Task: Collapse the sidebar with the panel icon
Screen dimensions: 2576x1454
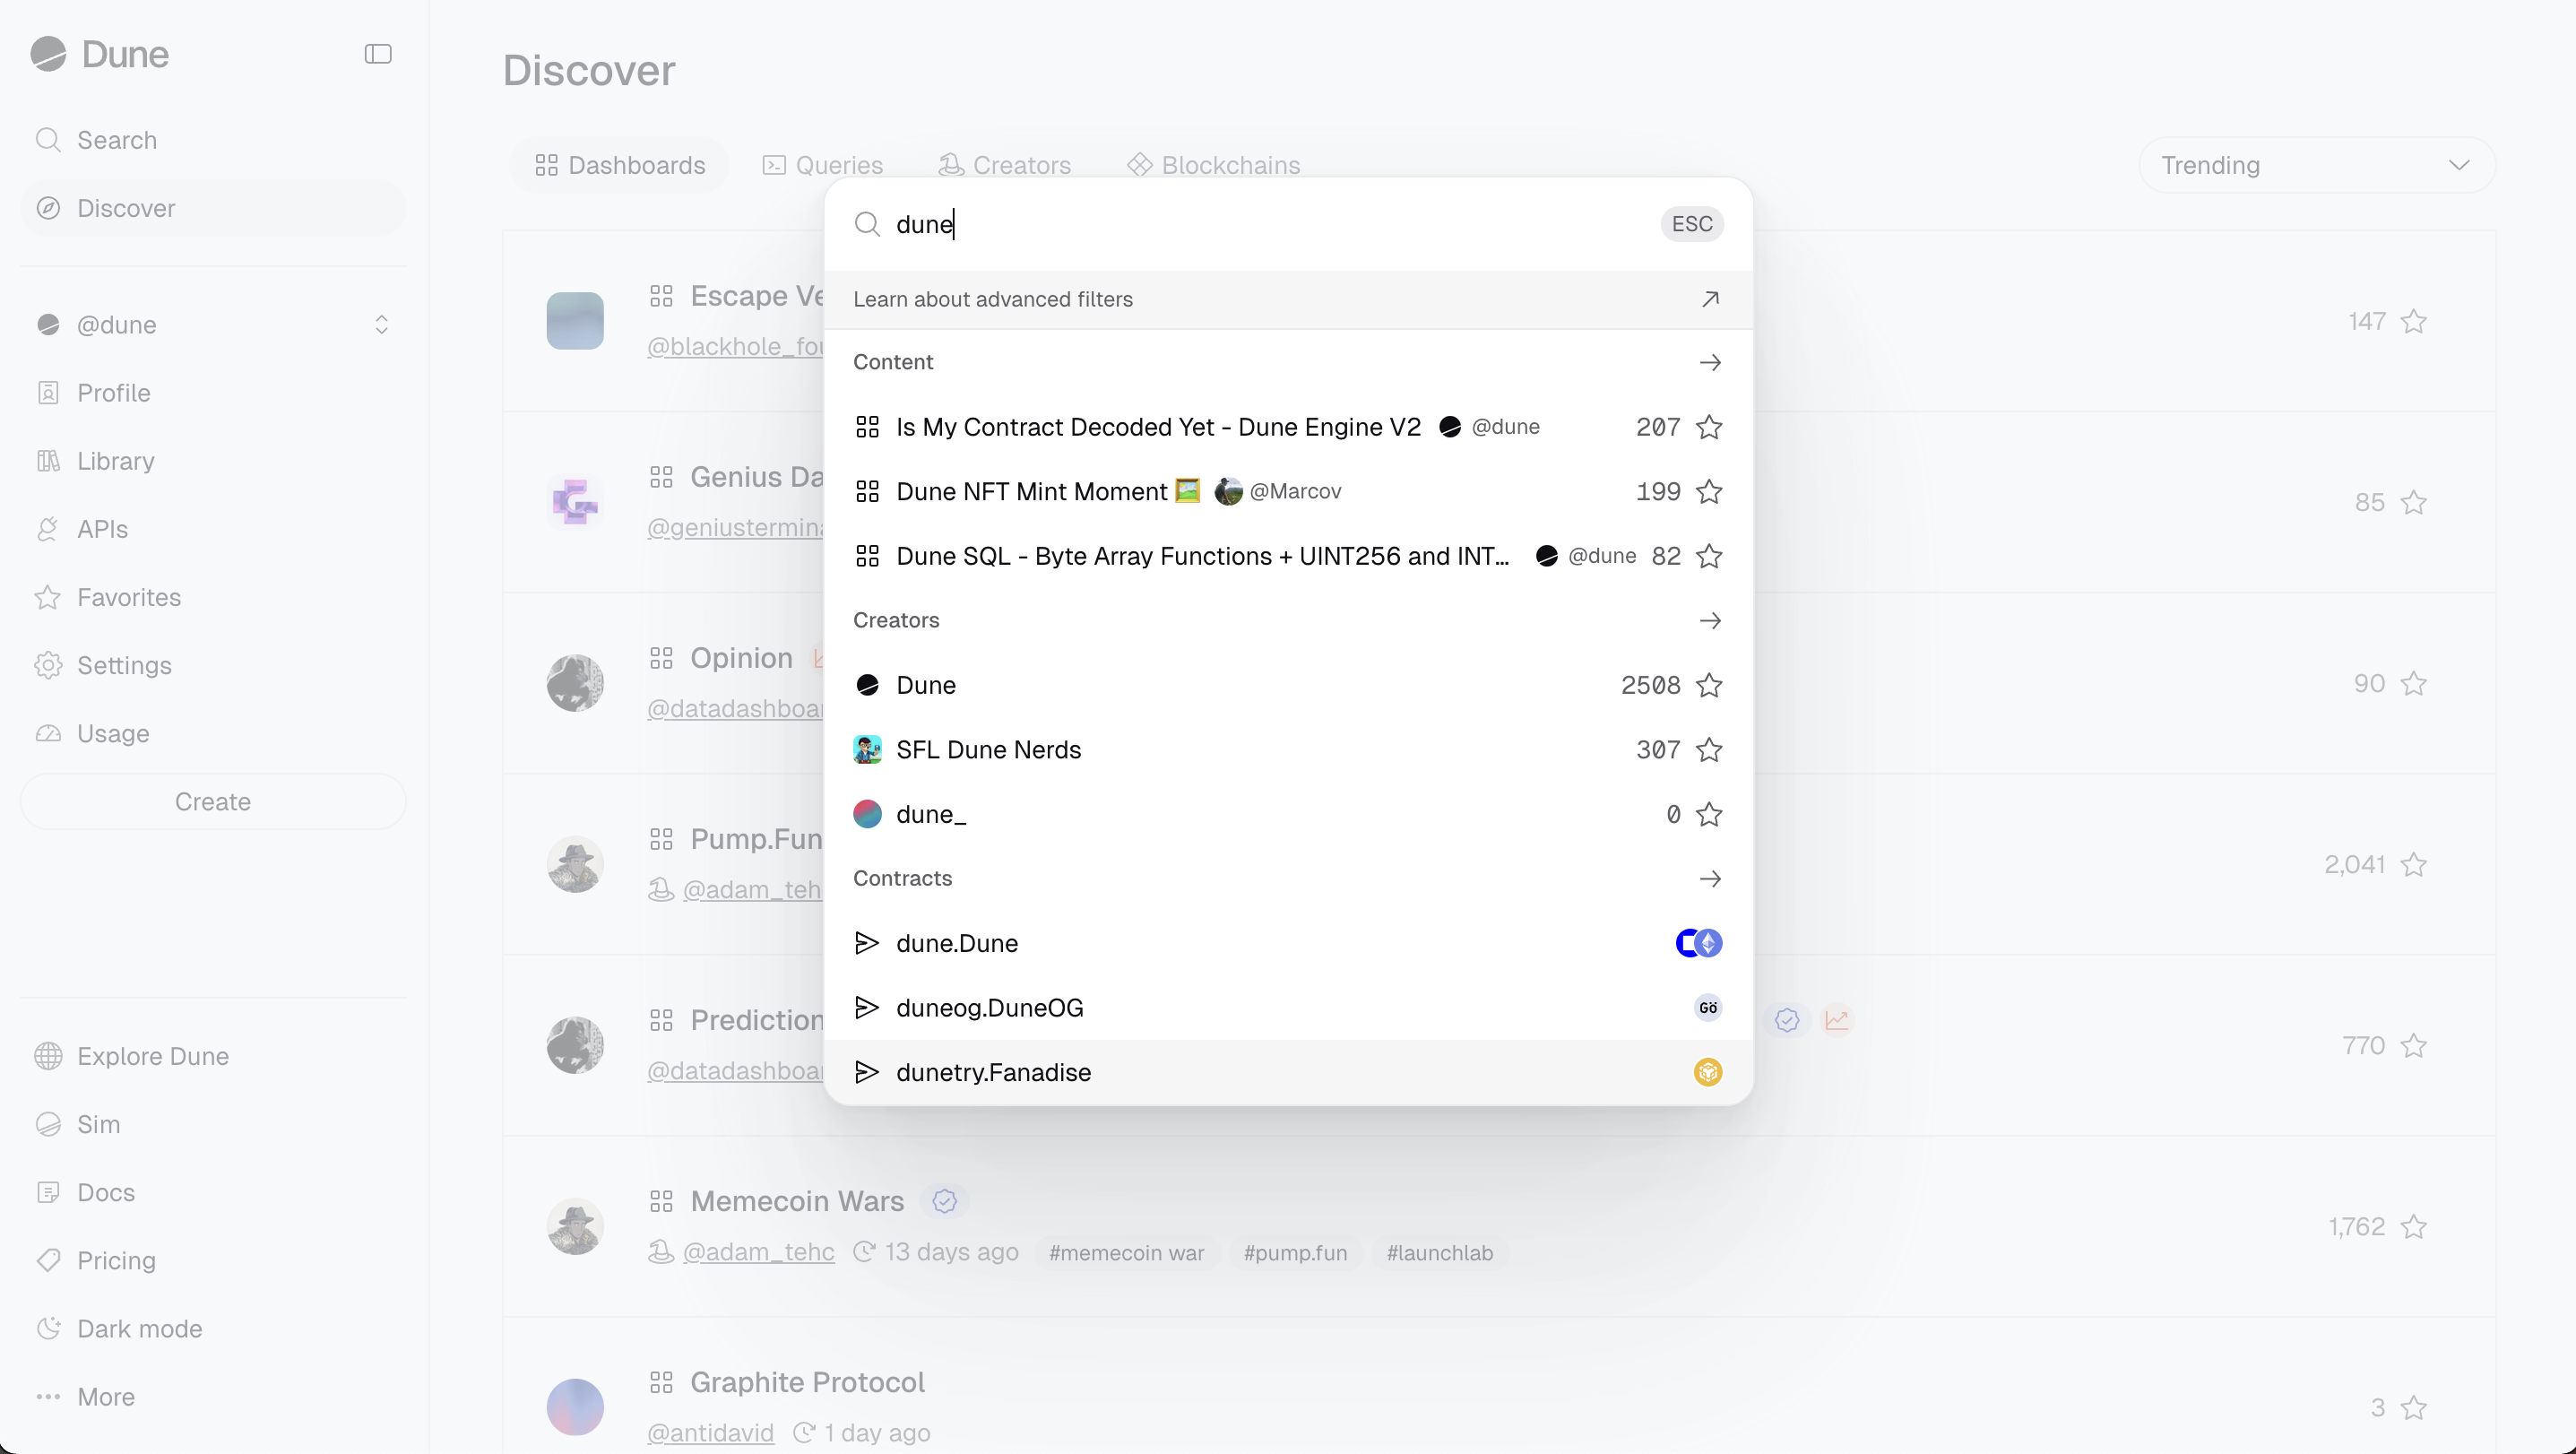Action: coord(378,54)
